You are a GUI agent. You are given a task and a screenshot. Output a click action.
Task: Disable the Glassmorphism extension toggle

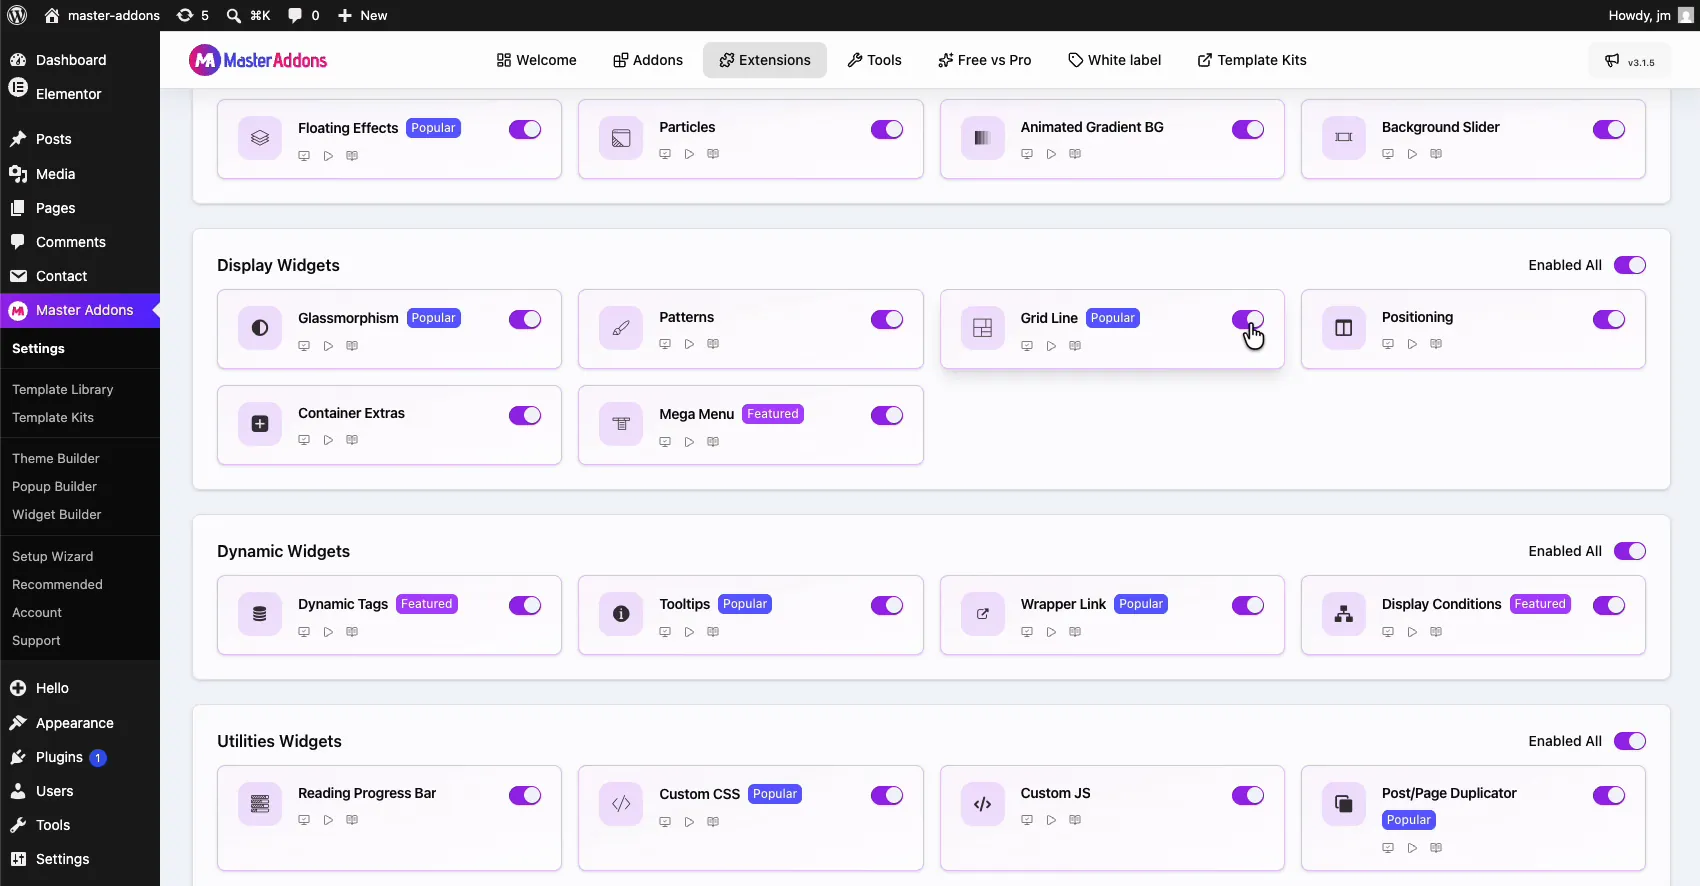click(x=525, y=319)
